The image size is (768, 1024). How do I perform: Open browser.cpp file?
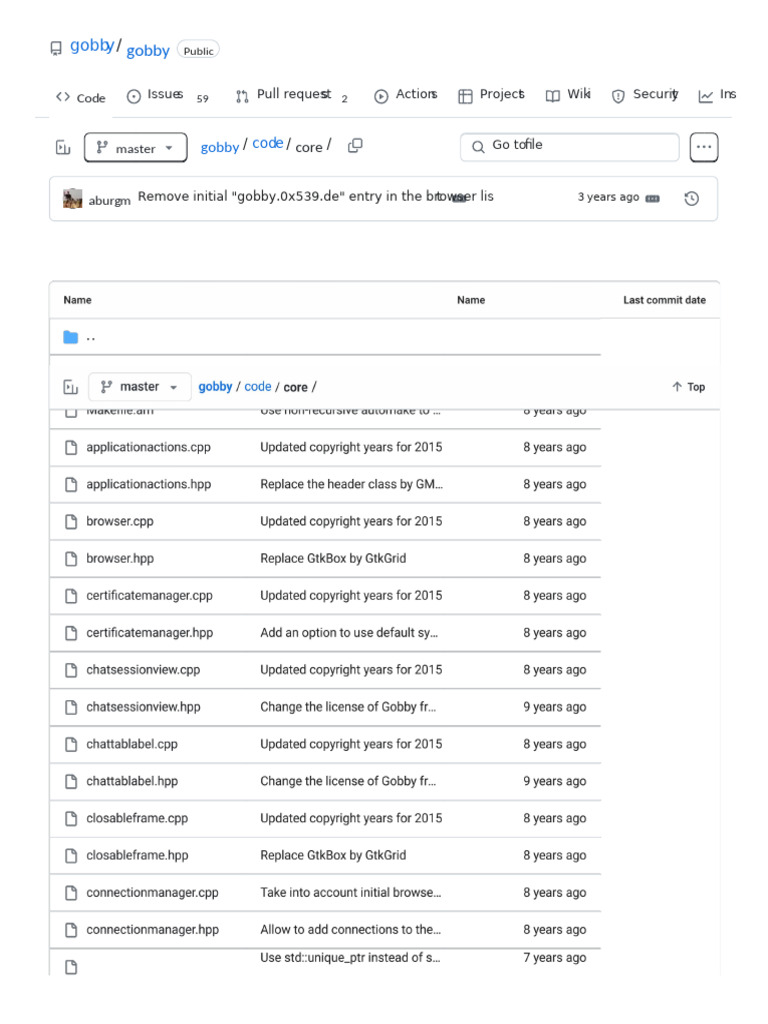[x=120, y=521]
